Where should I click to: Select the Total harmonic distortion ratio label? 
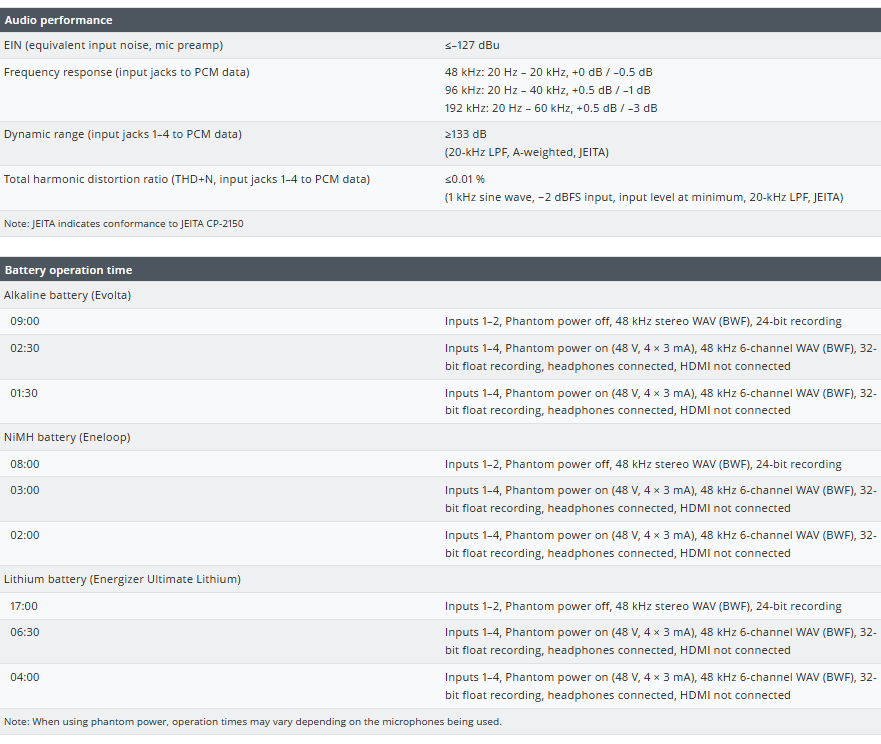[x=186, y=179]
